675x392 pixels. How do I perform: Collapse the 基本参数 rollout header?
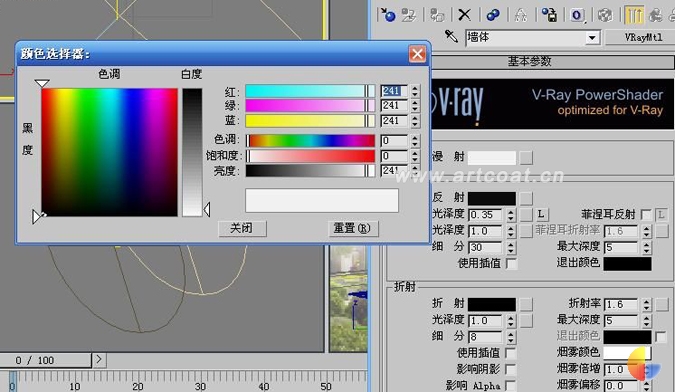tap(529, 62)
